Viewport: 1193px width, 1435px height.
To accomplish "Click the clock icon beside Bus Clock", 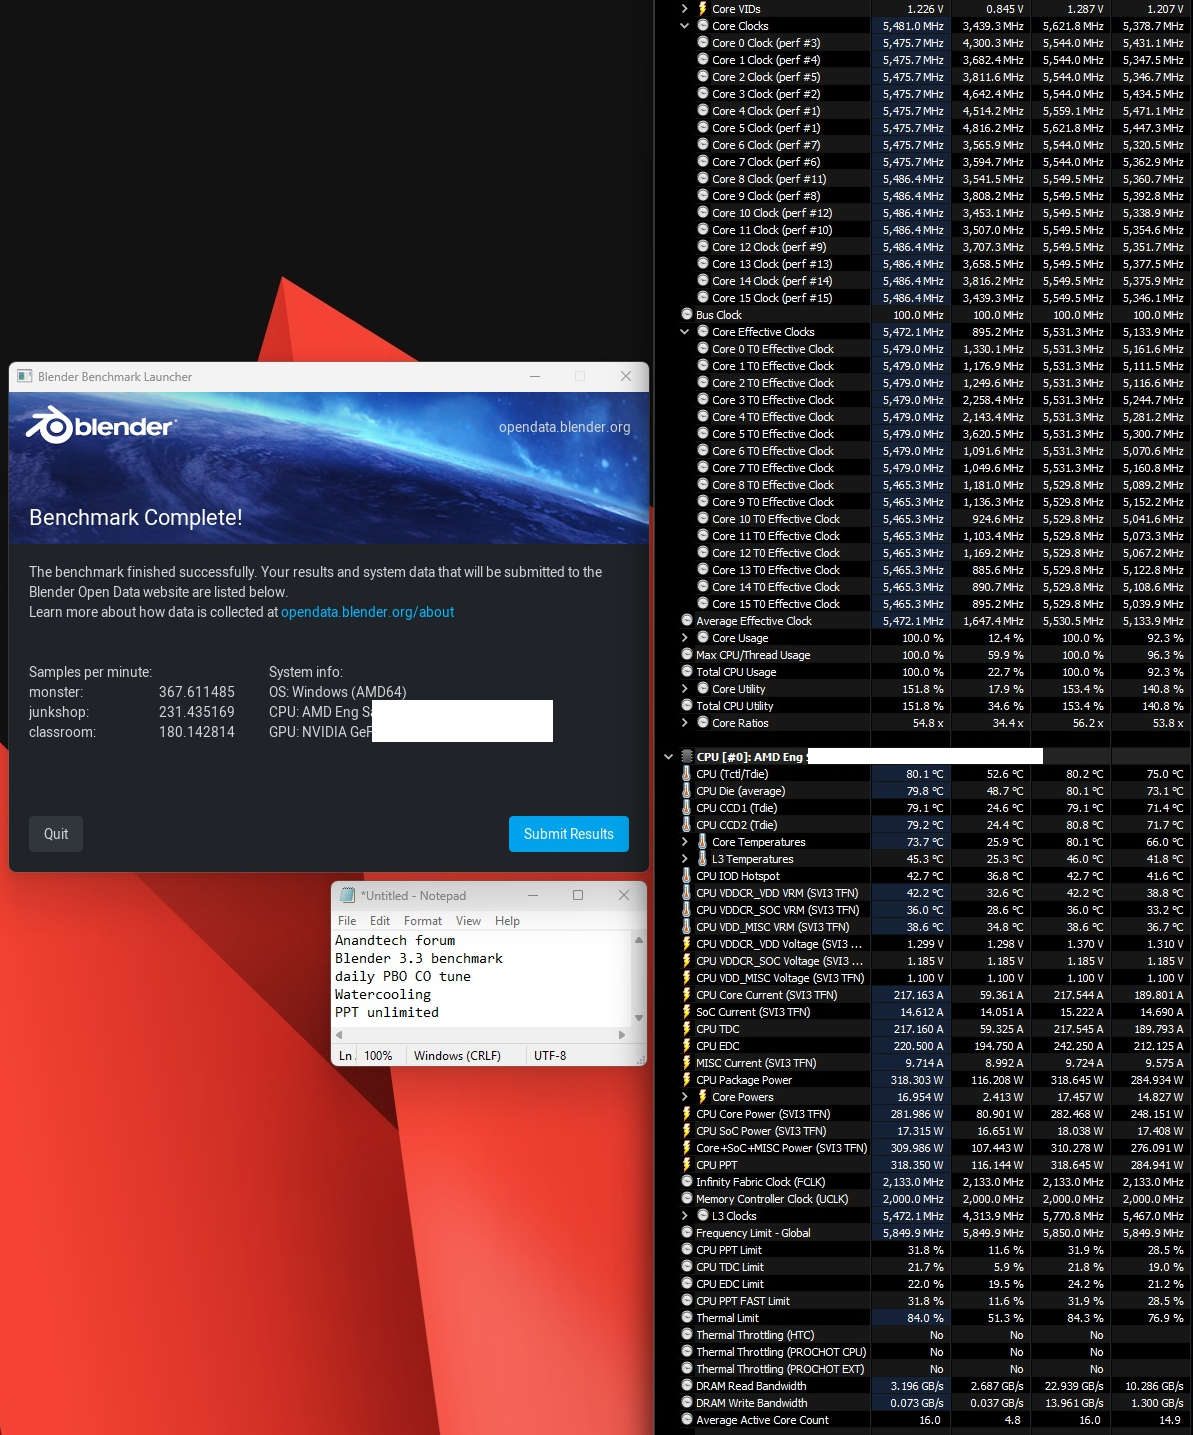I will 686,314.
